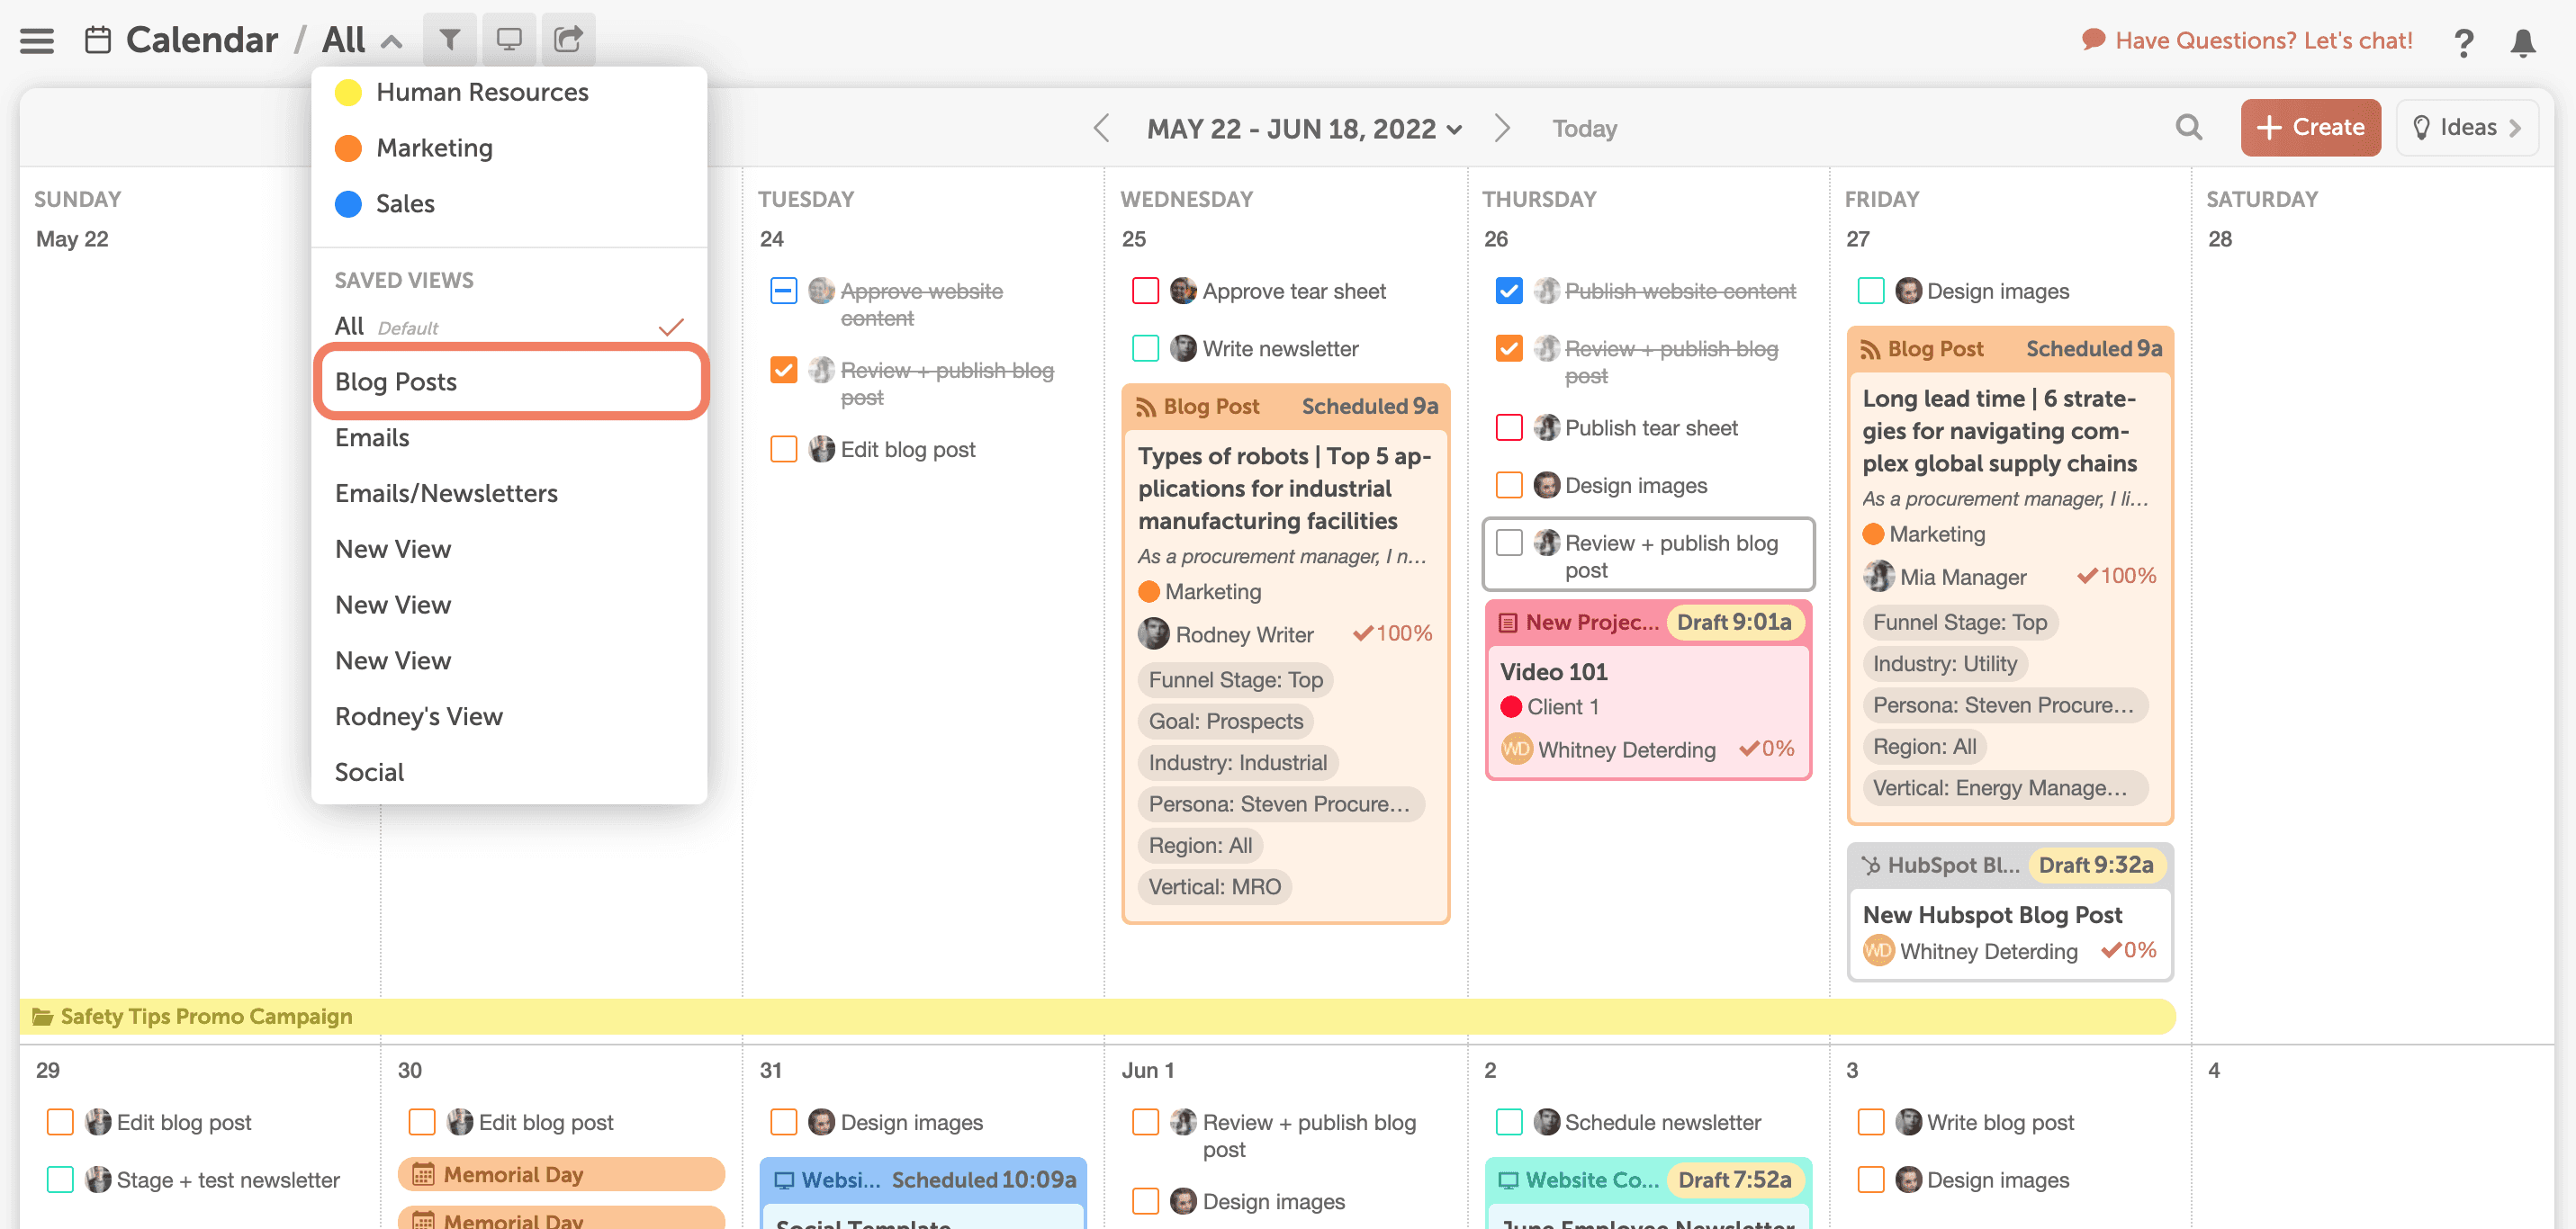Click Goal: Prospects tag
Screen dimensions: 2576x1229
pyautogui.click(x=1225, y=721)
